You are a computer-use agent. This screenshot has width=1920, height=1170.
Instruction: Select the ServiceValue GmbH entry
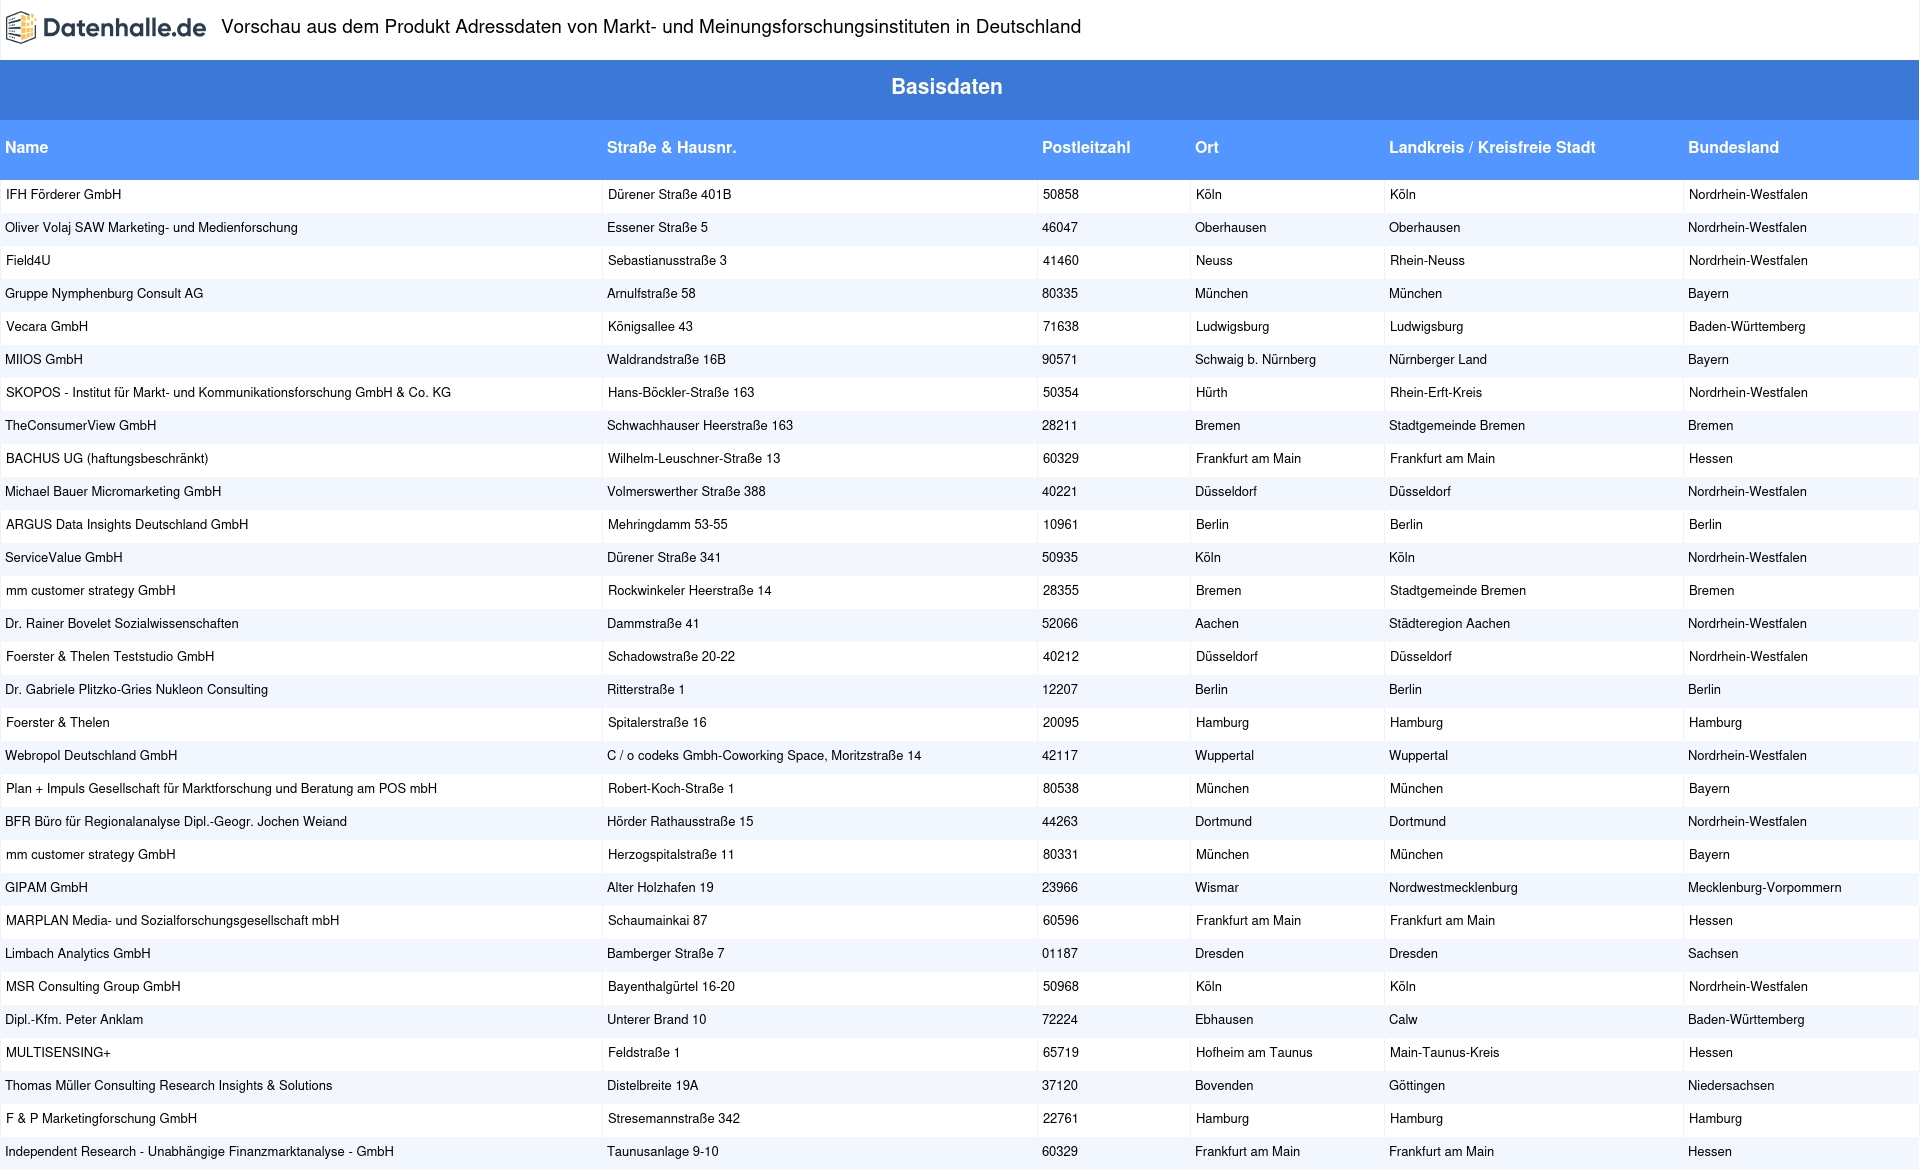click(x=64, y=558)
